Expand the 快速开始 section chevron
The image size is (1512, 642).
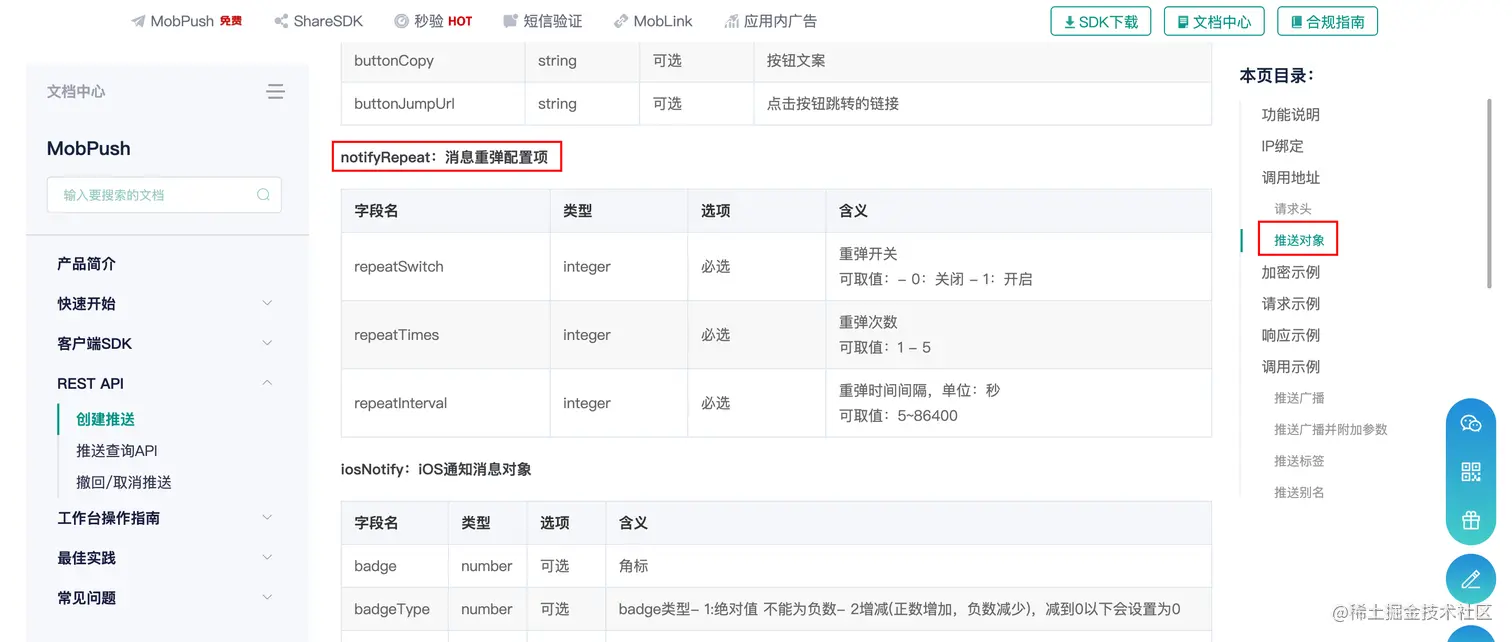click(267, 303)
